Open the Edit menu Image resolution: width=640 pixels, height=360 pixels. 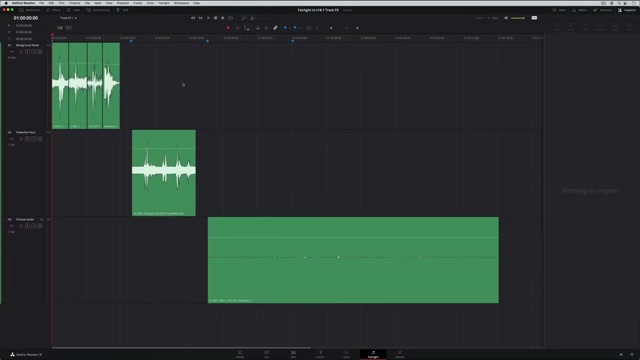(51, 3)
